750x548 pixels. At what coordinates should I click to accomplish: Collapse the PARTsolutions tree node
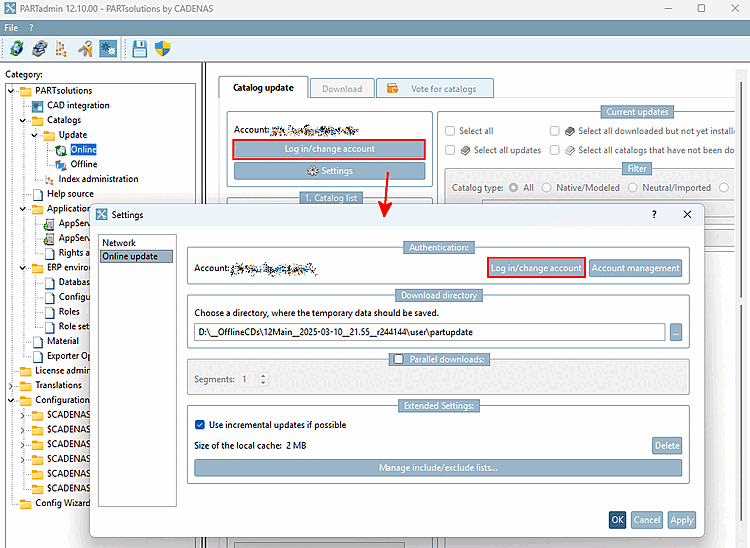coord(11,90)
